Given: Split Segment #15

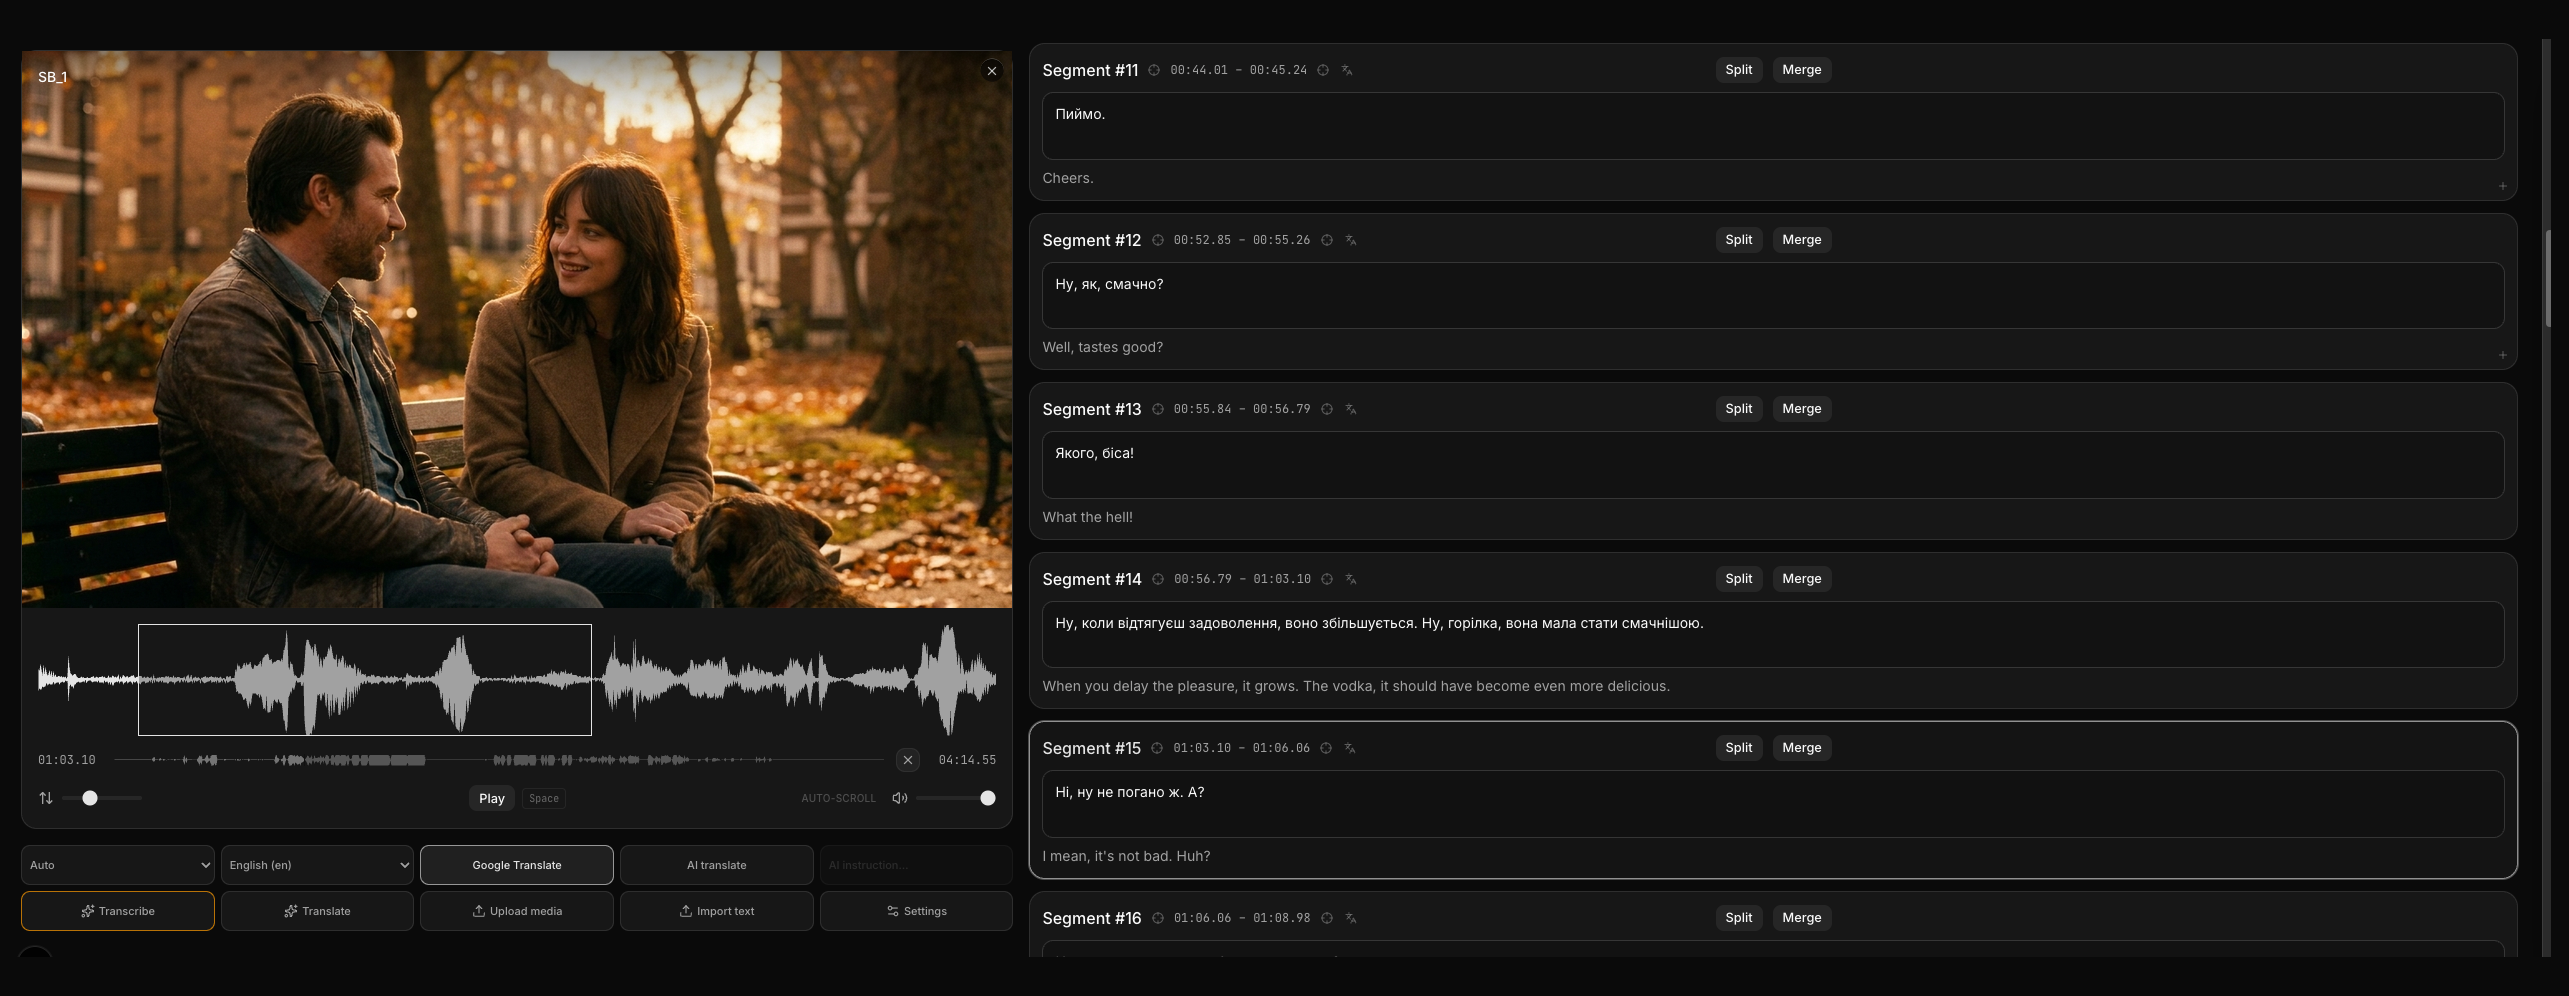Looking at the screenshot, I should point(1739,748).
